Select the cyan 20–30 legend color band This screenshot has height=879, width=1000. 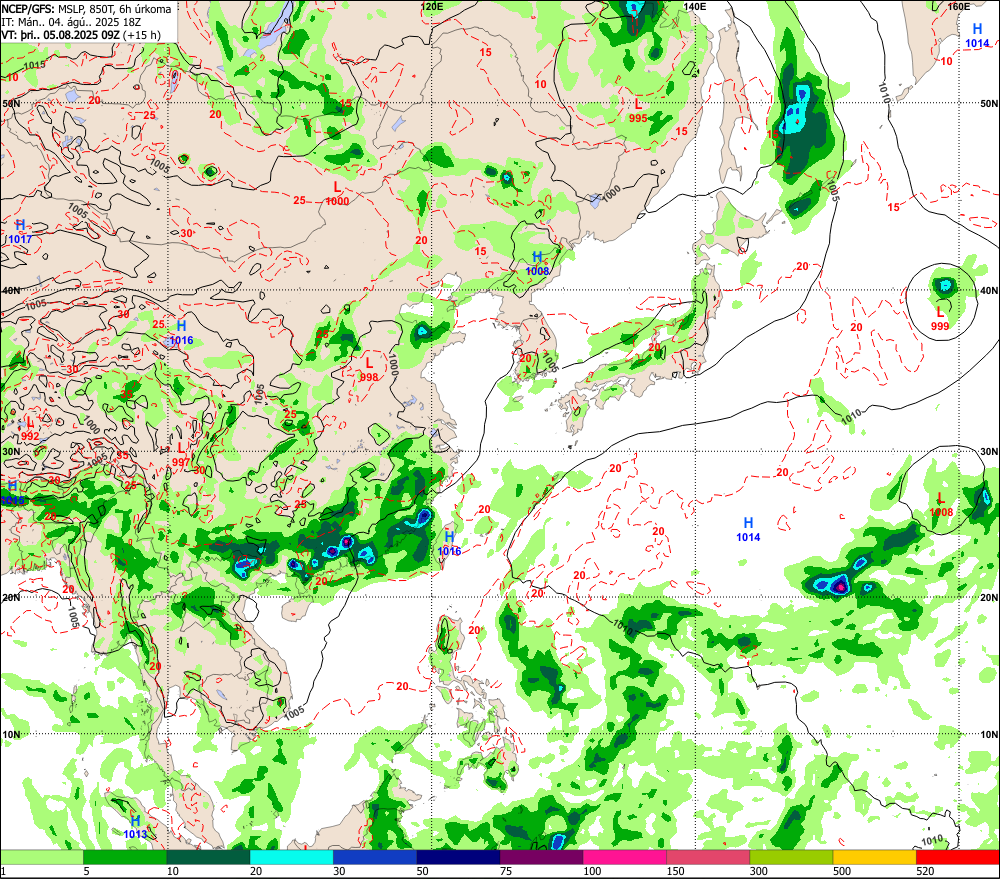click(x=291, y=857)
